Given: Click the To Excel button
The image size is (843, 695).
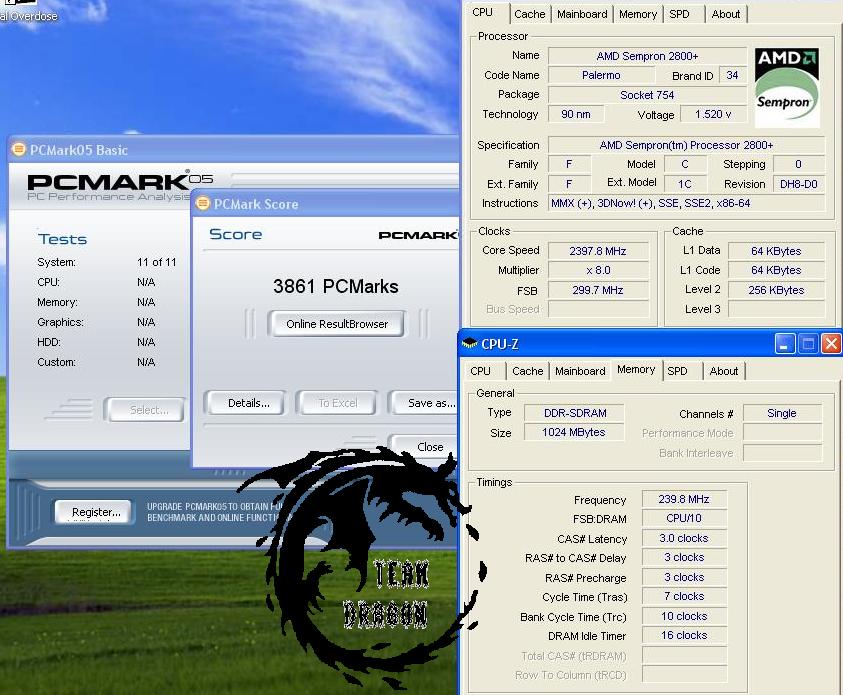Looking at the screenshot, I should [x=337, y=403].
